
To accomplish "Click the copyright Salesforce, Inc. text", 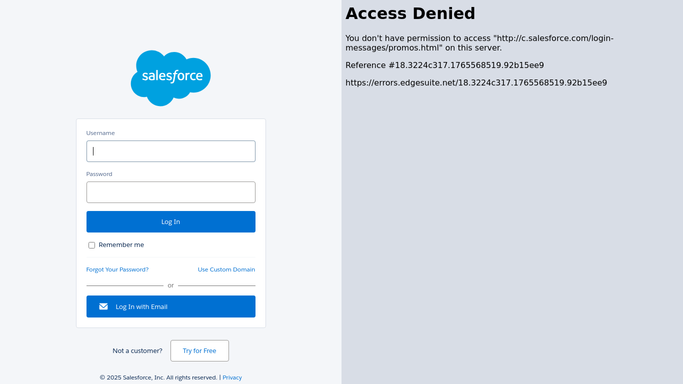I will pyautogui.click(x=159, y=377).
